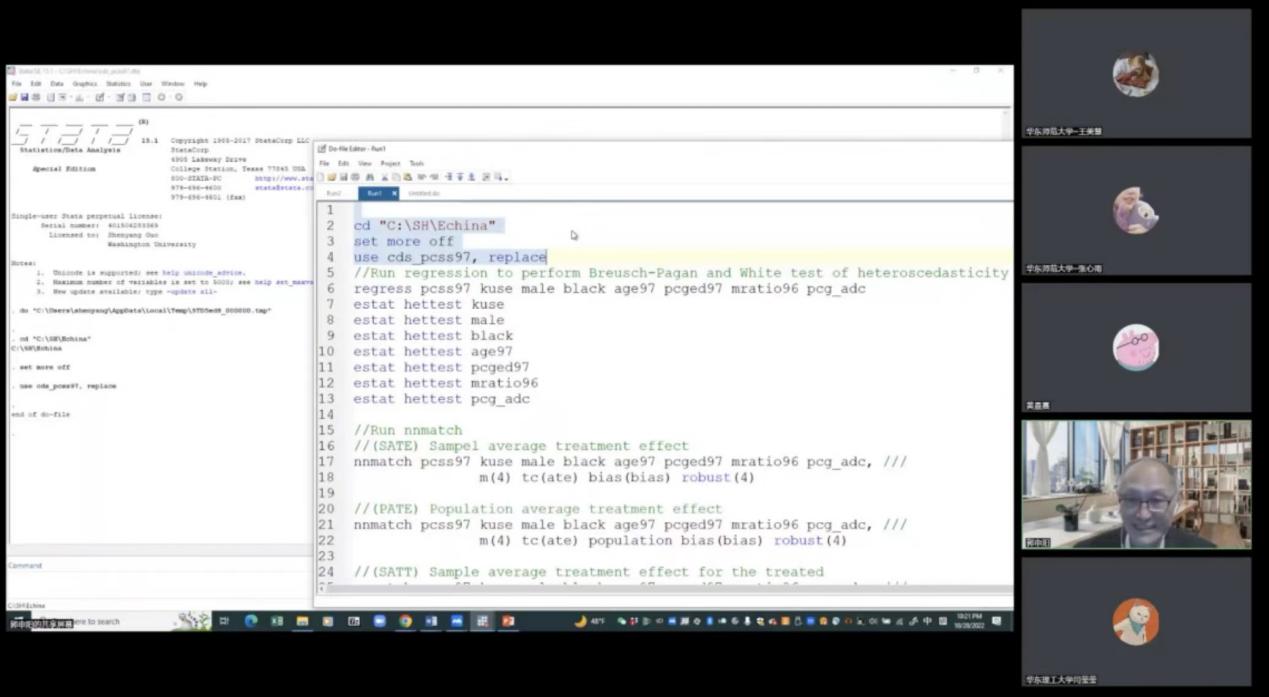This screenshot has height=697, width=1269.
Task: Open the Project menu in Do-file Editor
Action: tap(390, 163)
